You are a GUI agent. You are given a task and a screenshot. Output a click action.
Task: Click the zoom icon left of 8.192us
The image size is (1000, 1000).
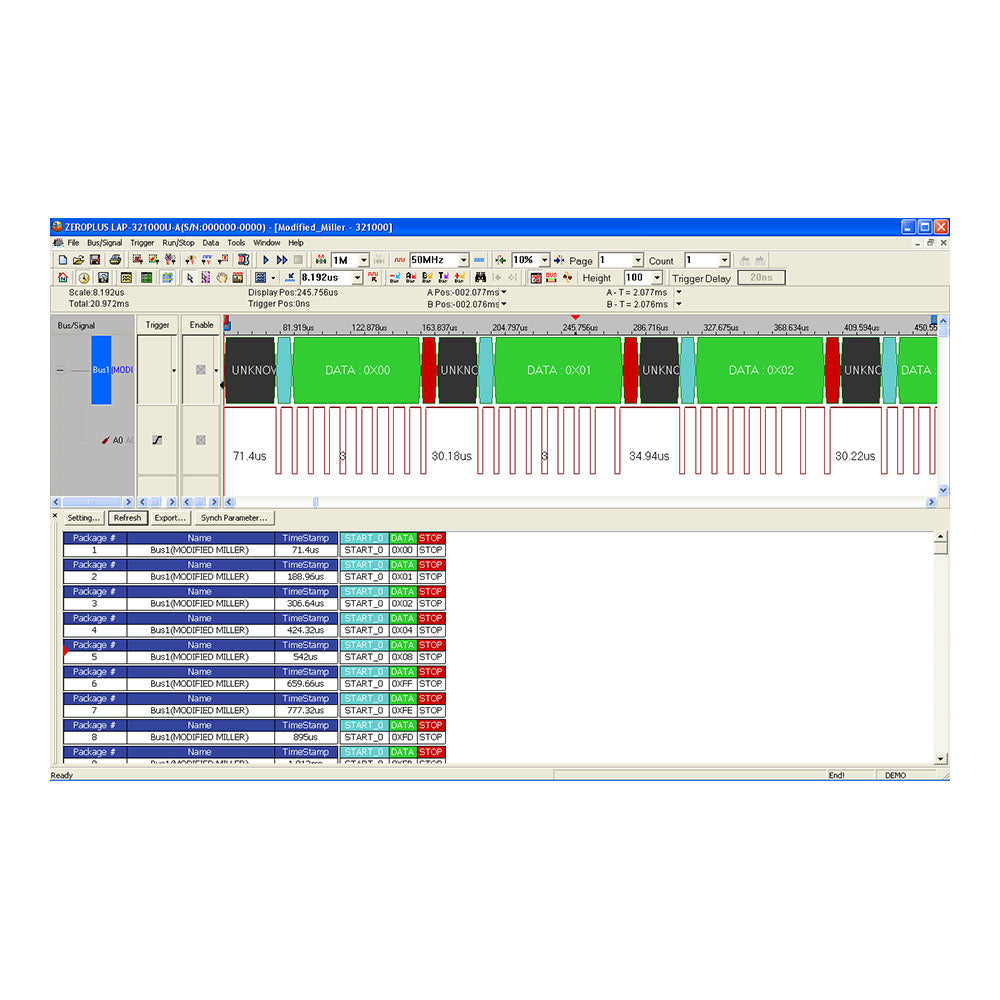pyautogui.click(x=290, y=277)
